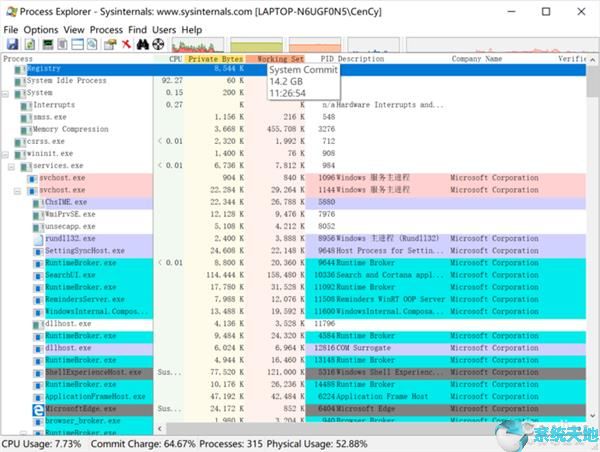Select the browser_broker.exe process

pyautogui.click(x=293, y=421)
